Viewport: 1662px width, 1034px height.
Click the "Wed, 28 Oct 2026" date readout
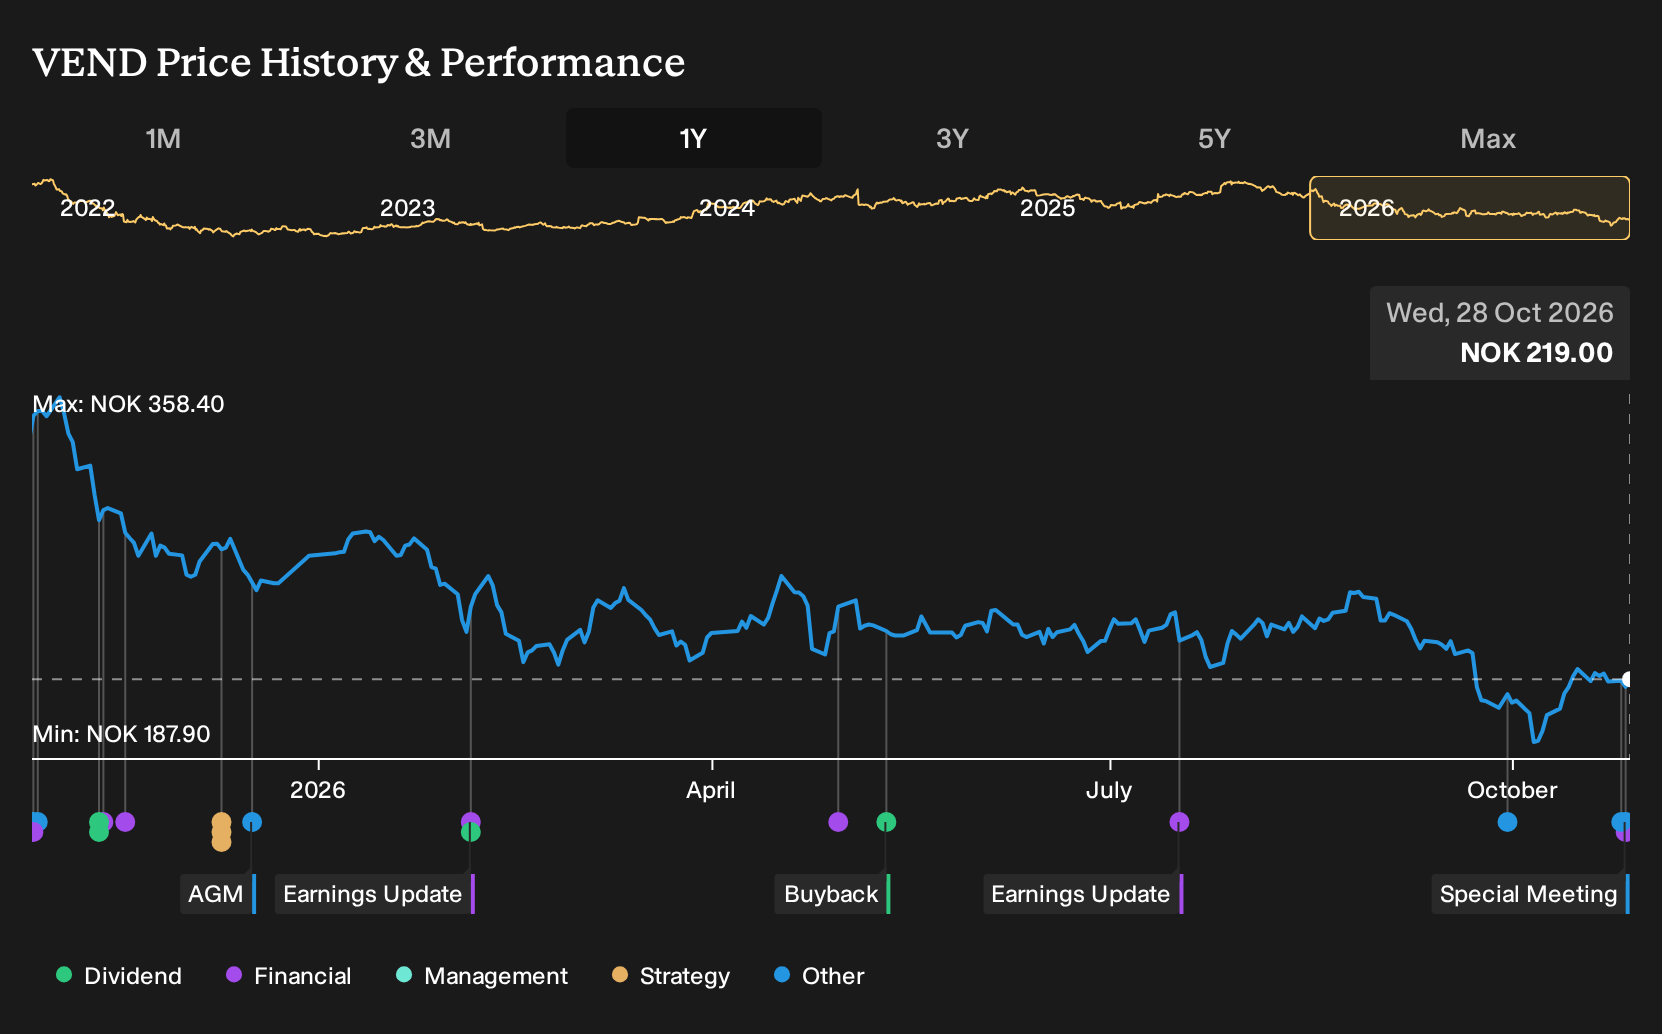coord(1499,313)
